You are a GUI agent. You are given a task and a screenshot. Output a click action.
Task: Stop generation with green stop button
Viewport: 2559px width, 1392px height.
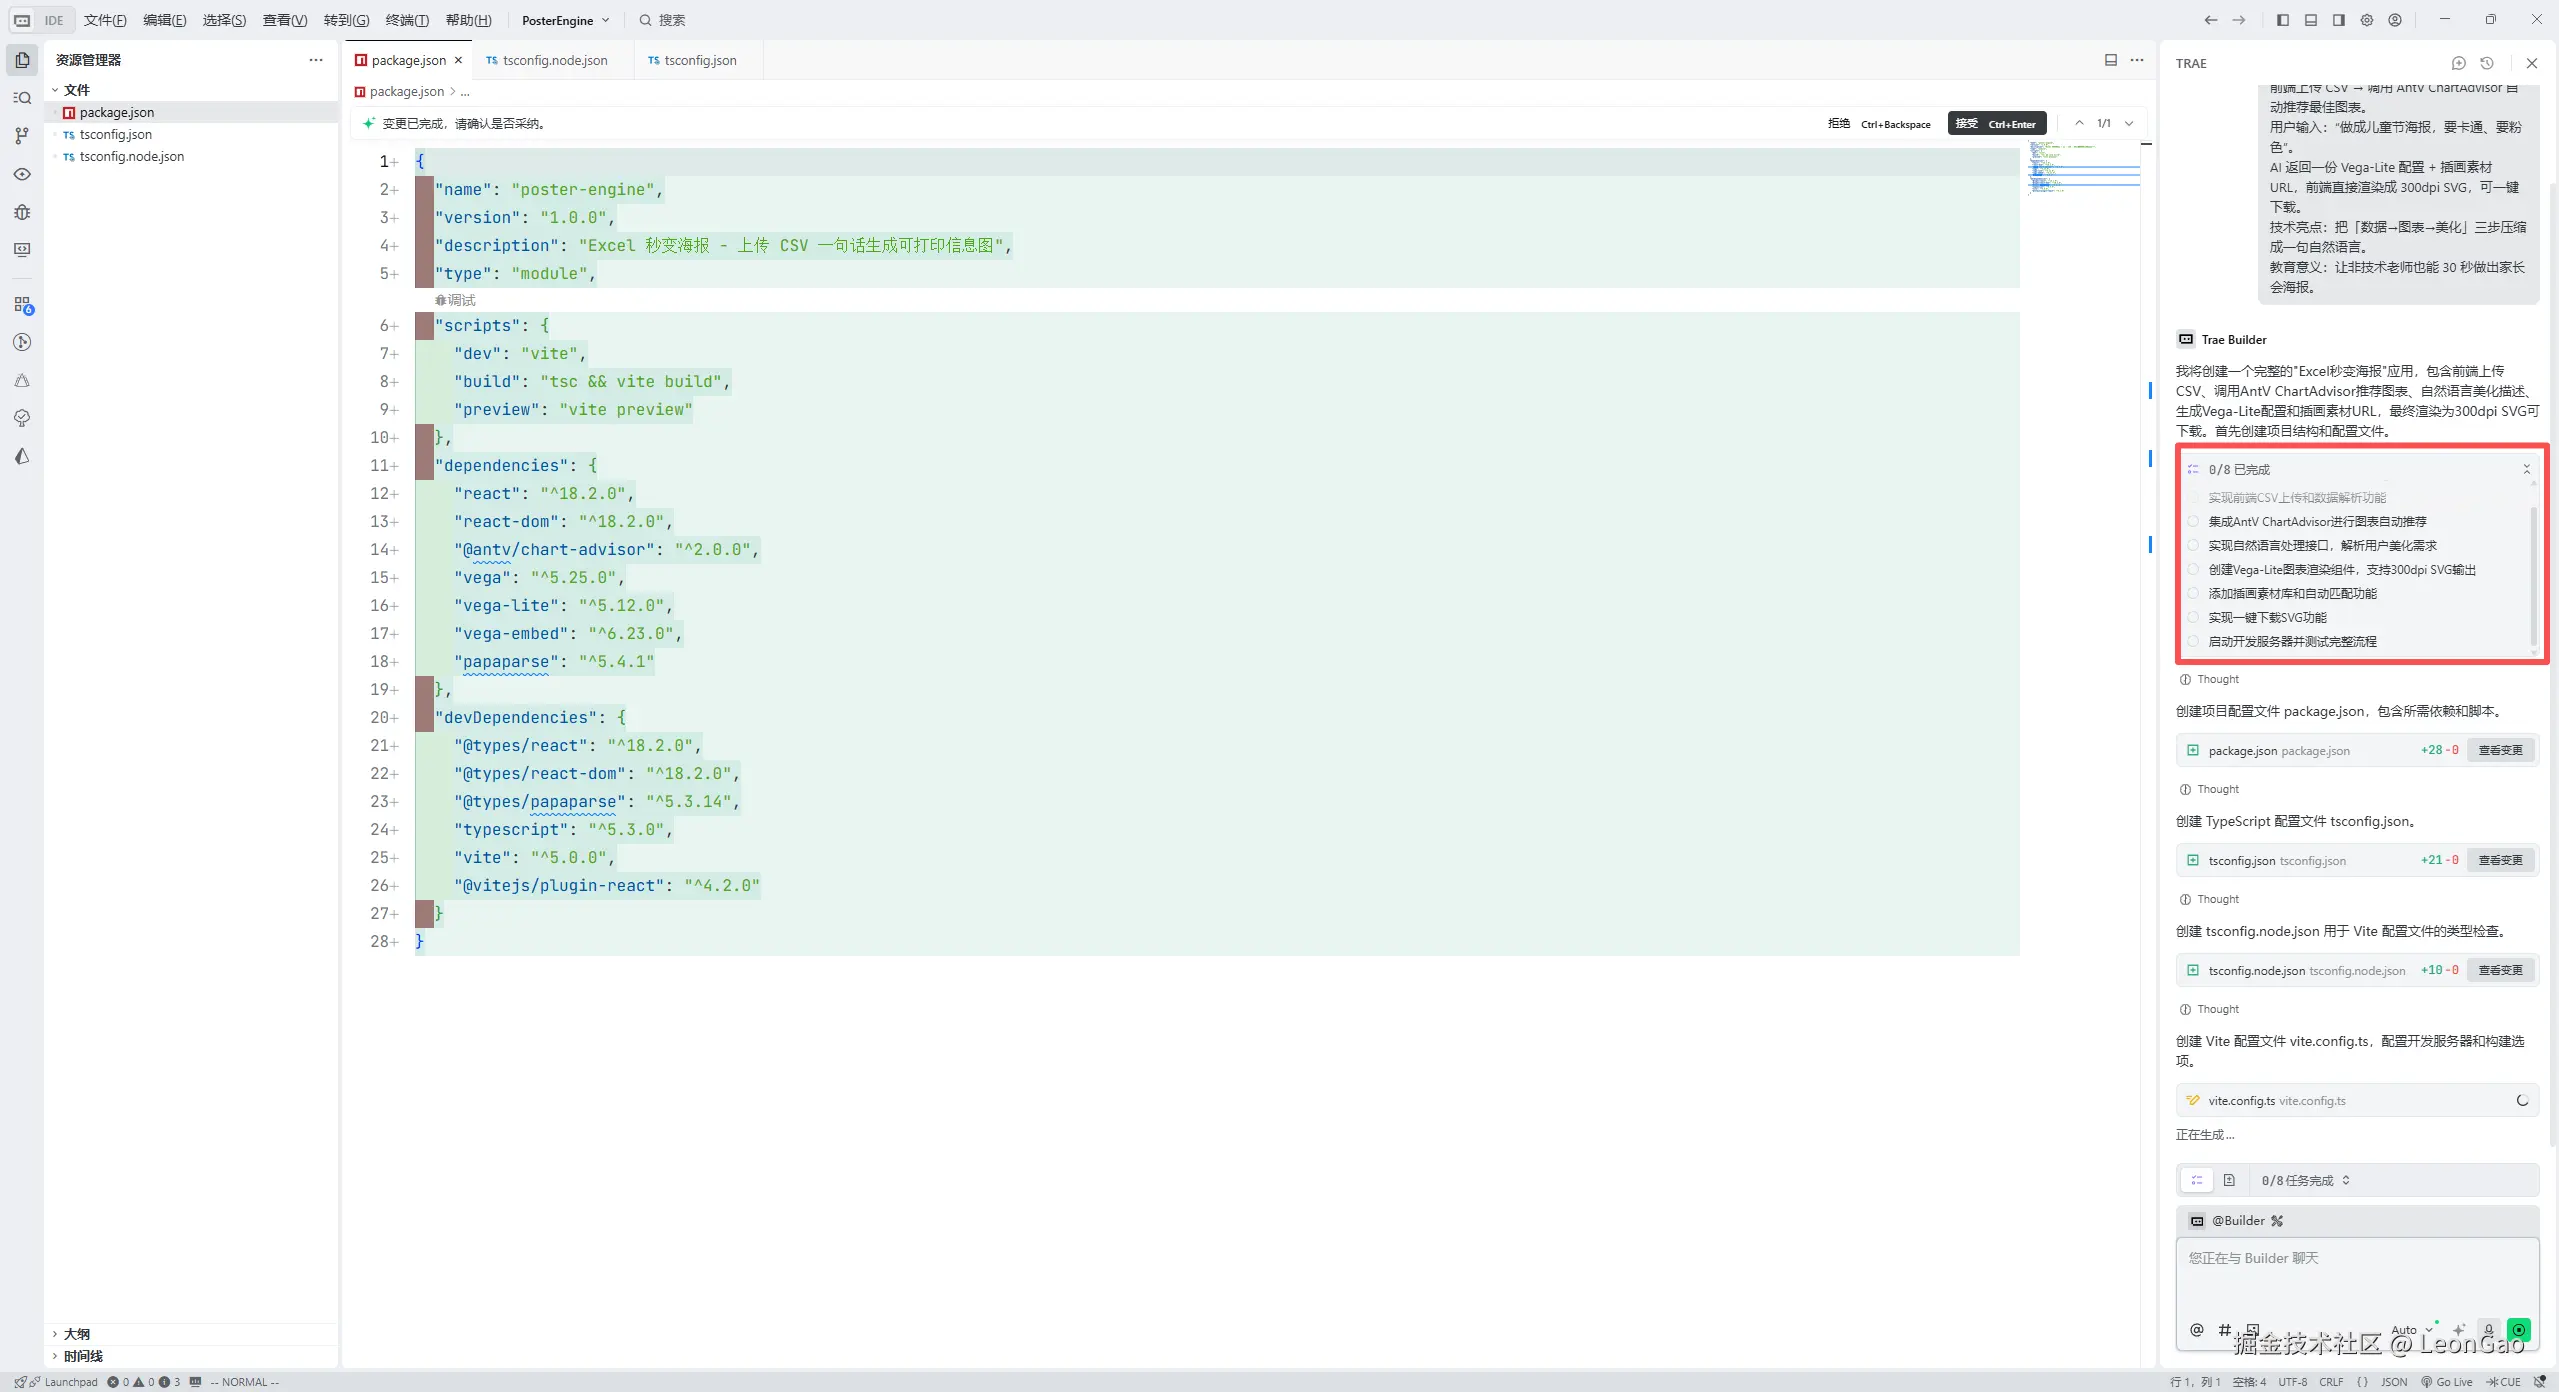(2519, 1330)
